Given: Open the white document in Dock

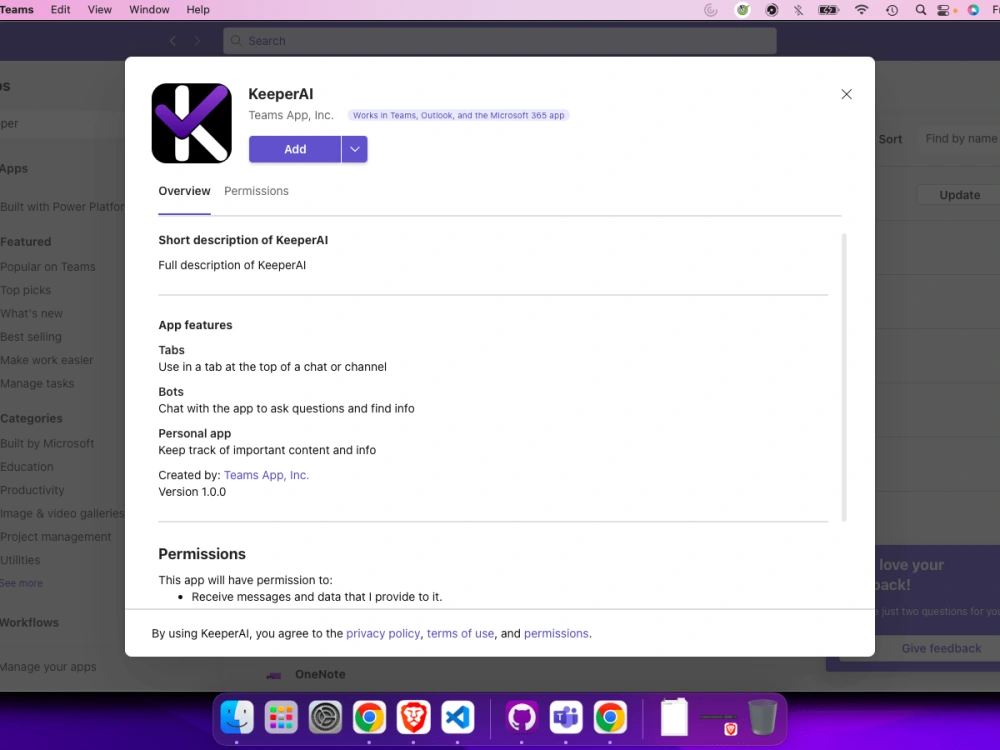Looking at the screenshot, I should pos(674,717).
